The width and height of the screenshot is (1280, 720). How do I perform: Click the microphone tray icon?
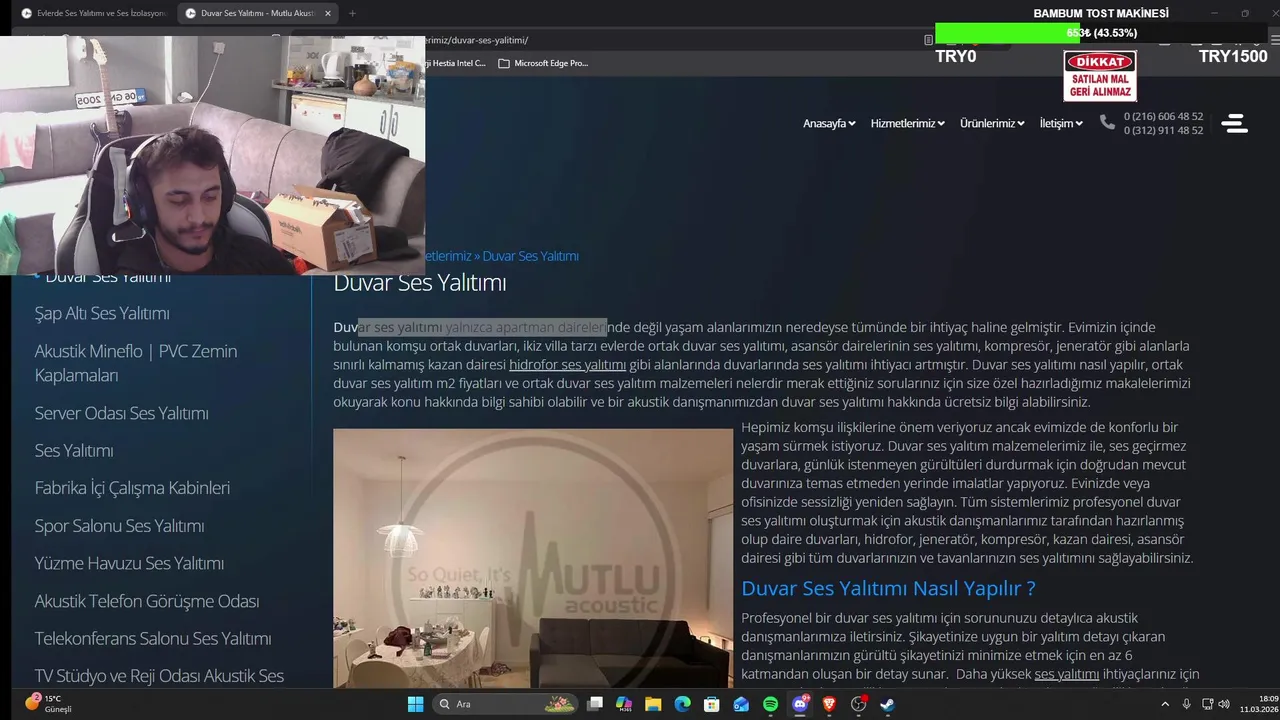(x=1186, y=704)
